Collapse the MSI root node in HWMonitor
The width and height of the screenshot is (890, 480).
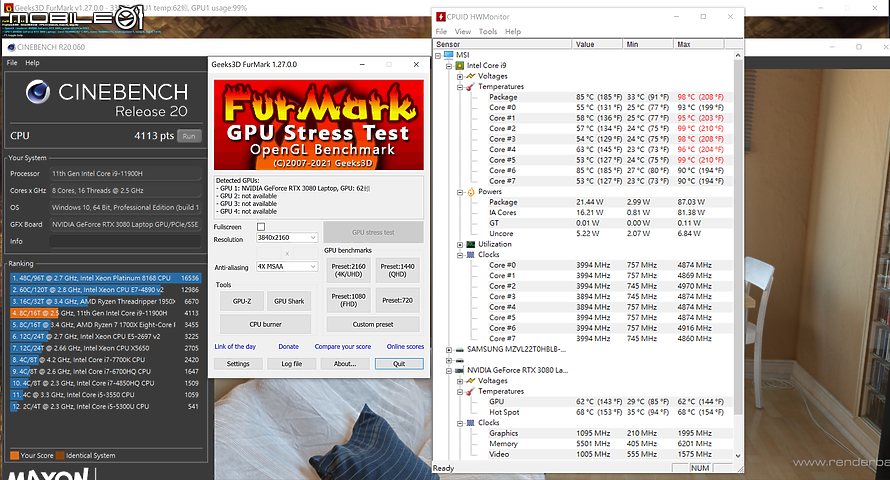pos(438,55)
